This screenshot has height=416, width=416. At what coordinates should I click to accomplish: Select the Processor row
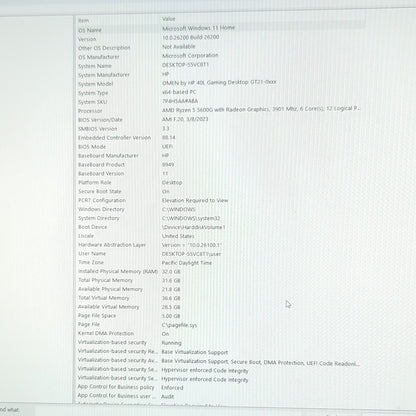tap(220, 110)
